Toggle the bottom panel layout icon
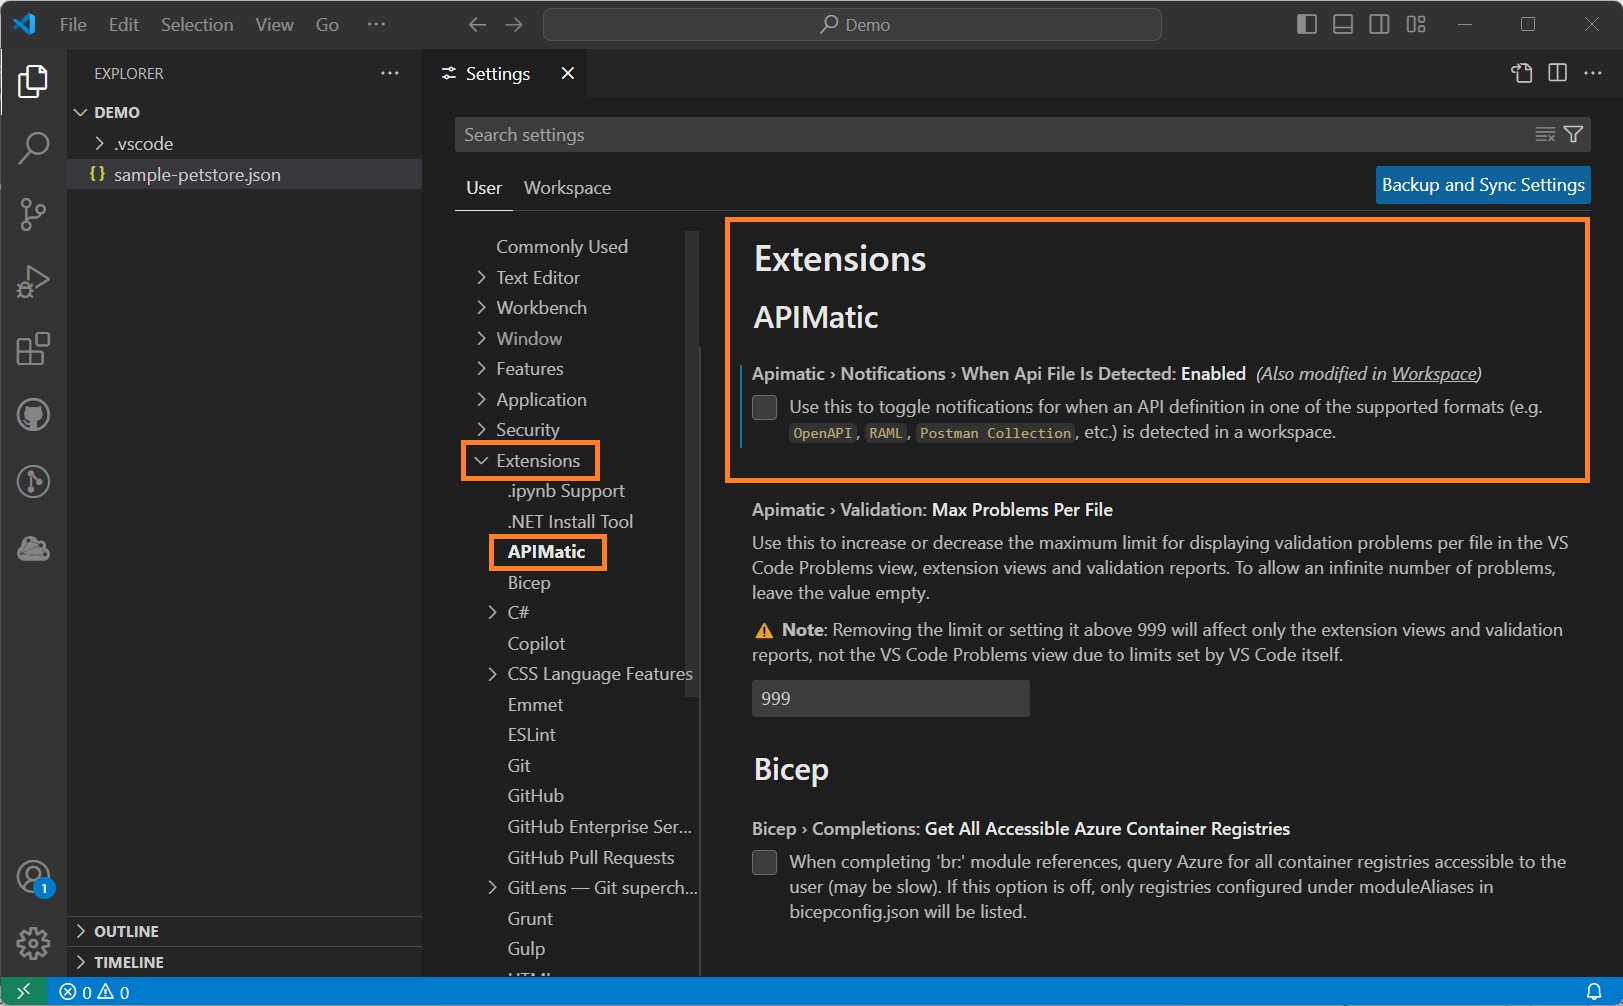 tap(1343, 24)
